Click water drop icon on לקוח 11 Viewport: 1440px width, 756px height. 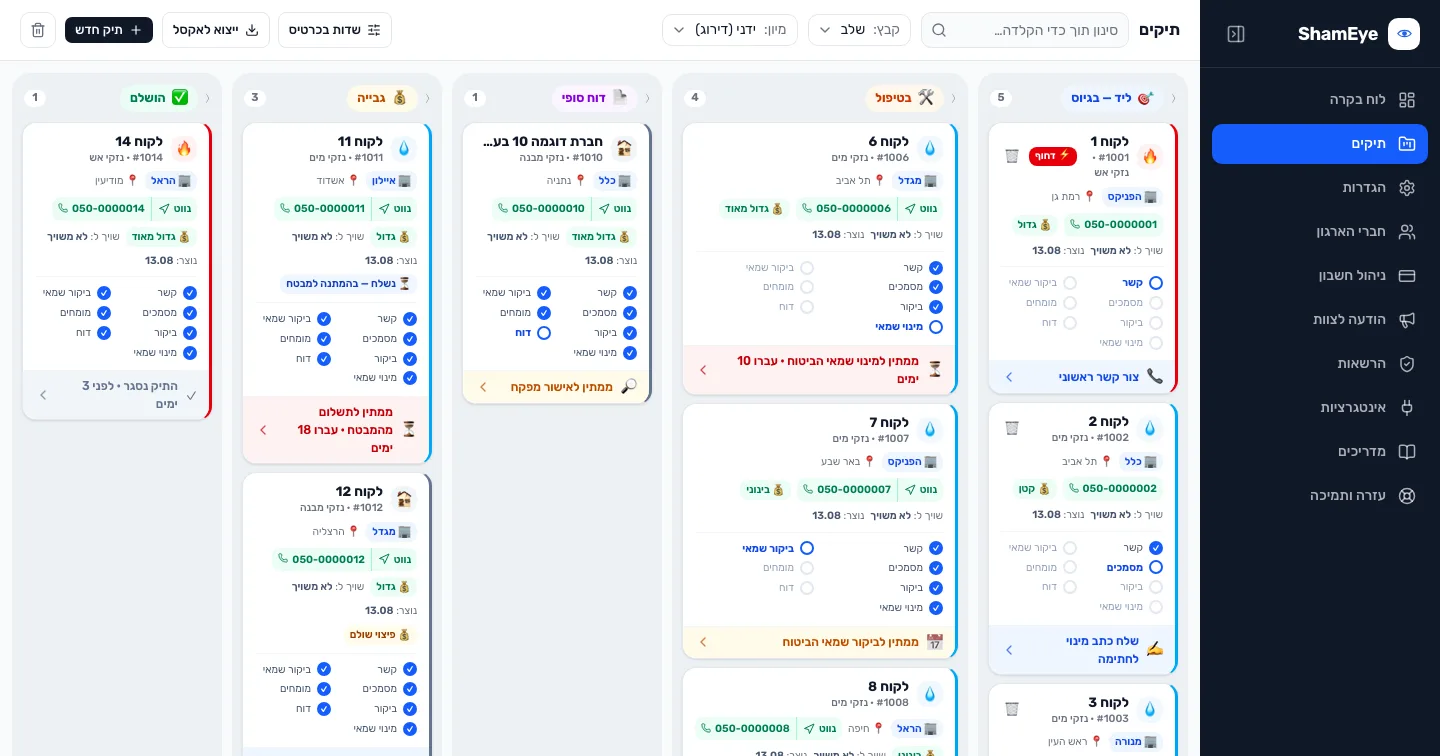[404, 149]
